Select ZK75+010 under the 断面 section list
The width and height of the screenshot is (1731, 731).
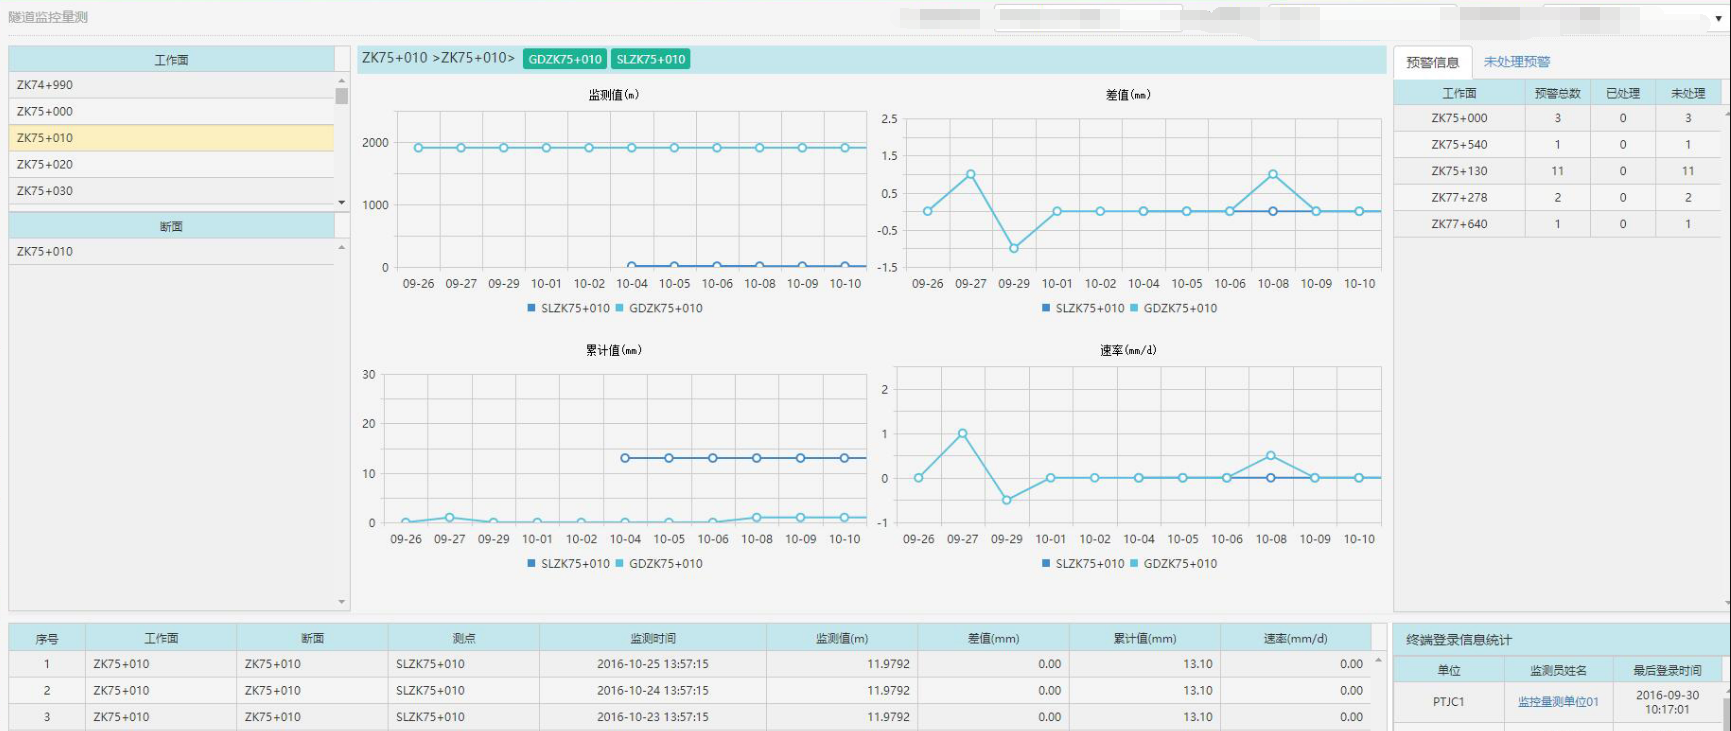tap(171, 252)
